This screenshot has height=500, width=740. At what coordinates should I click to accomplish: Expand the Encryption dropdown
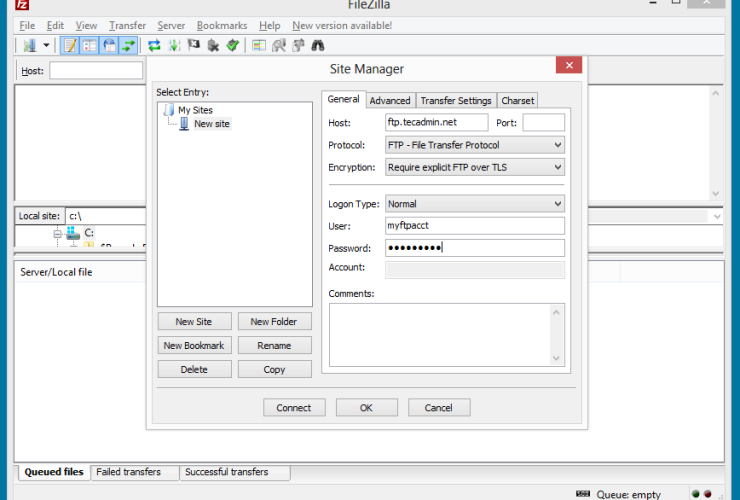tap(474, 167)
